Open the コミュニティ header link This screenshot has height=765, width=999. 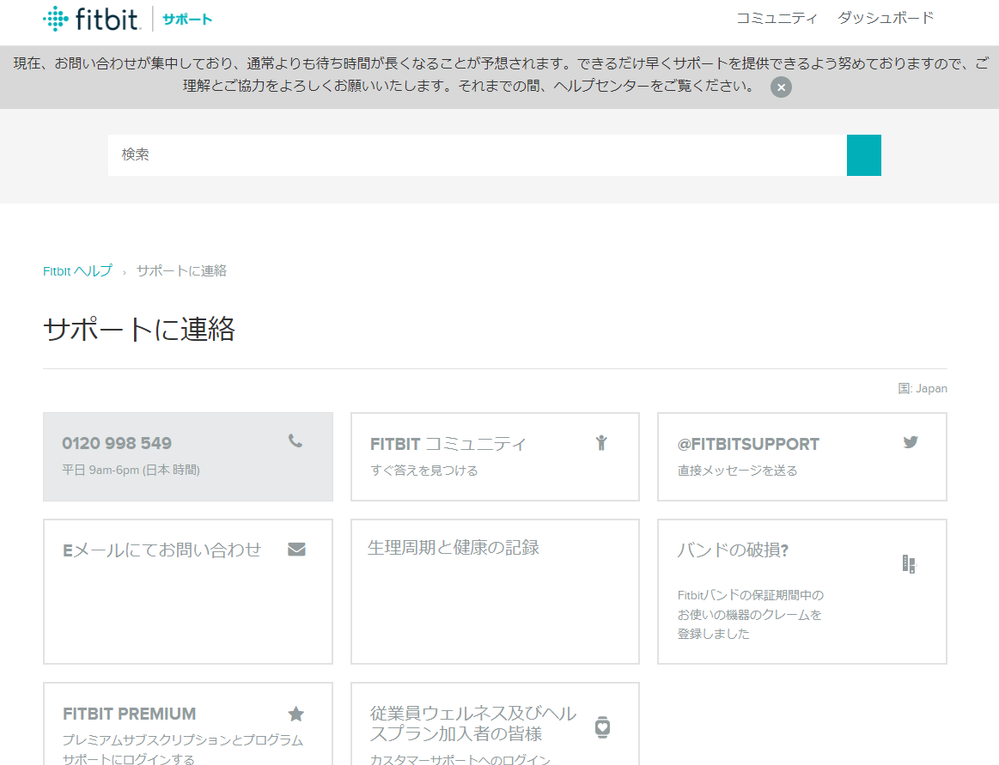777,18
